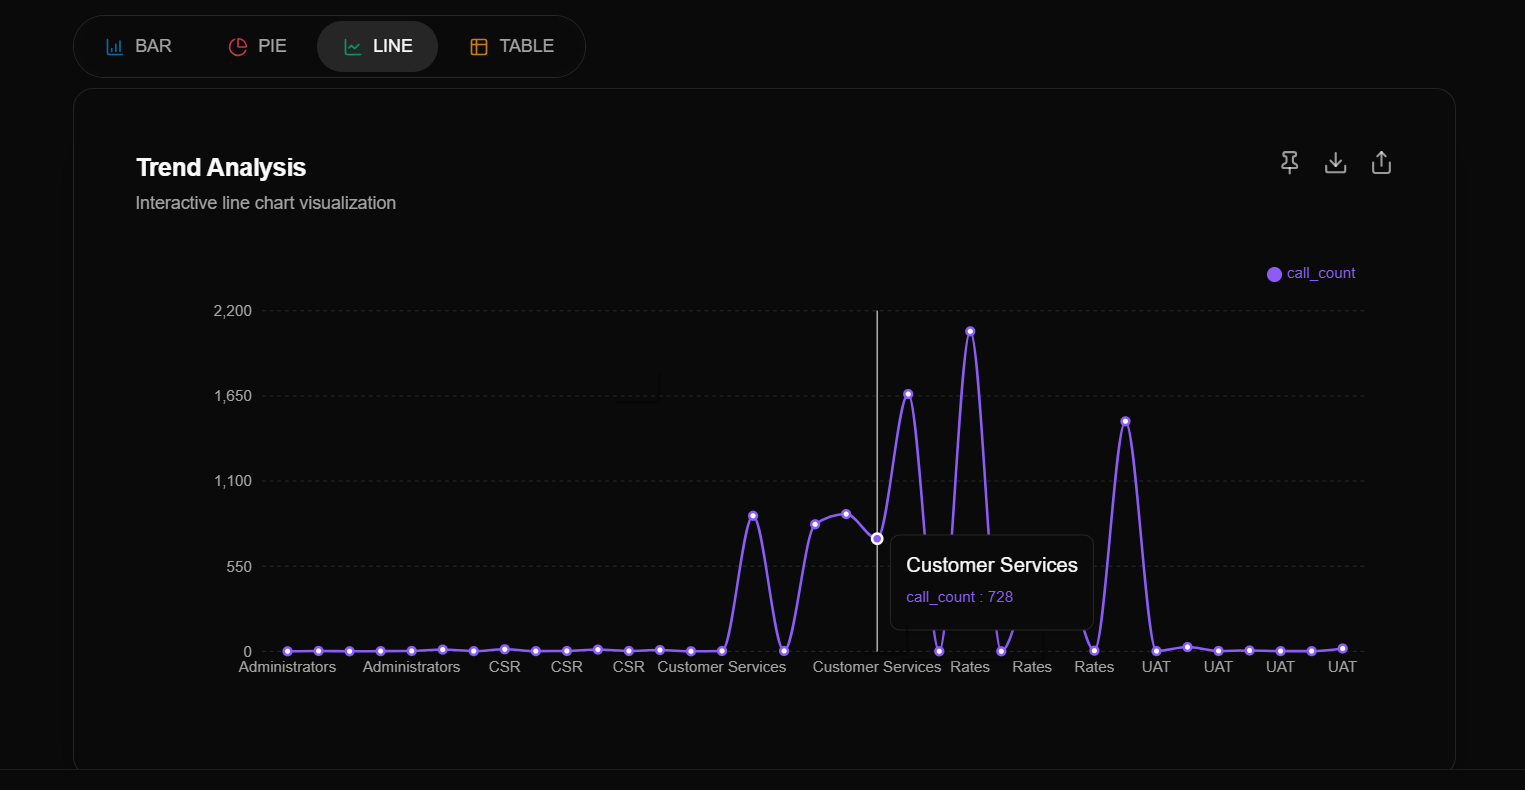Click the bar chart icon in BAR tab

coord(115,47)
